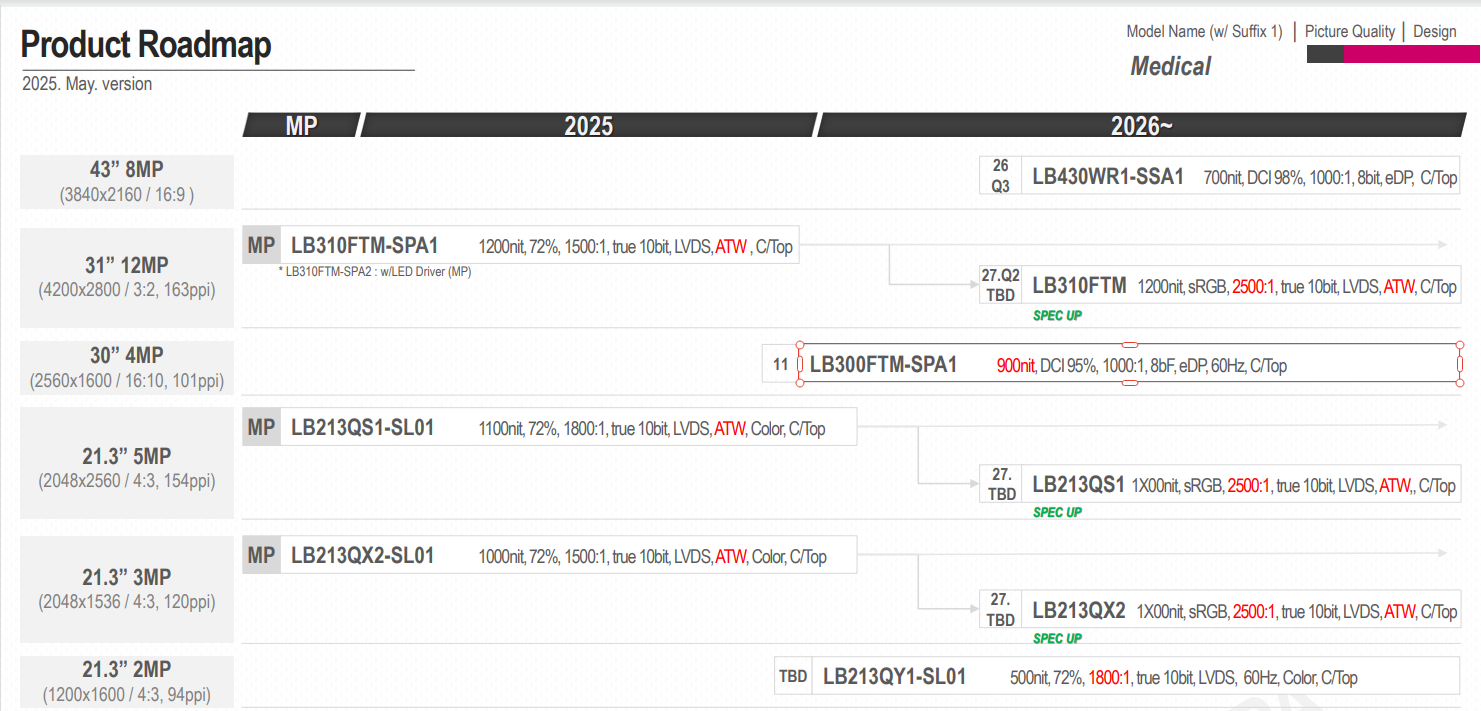Click the right-middle handle of the selected LB300FTM-SPA1 box
This screenshot has height=711, width=1481.
coord(1460,363)
